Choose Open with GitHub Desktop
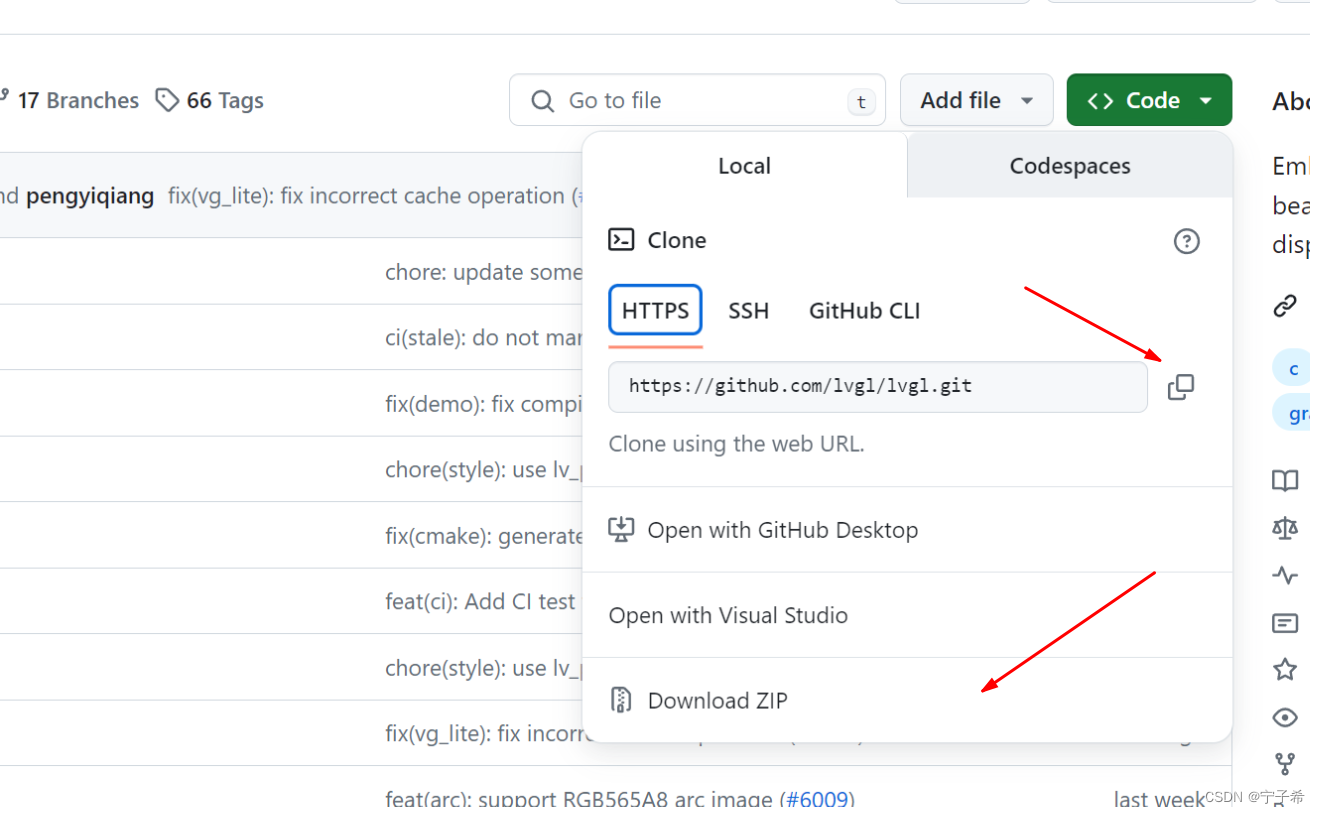Viewport: 1320px width, 813px height. point(907,530)
